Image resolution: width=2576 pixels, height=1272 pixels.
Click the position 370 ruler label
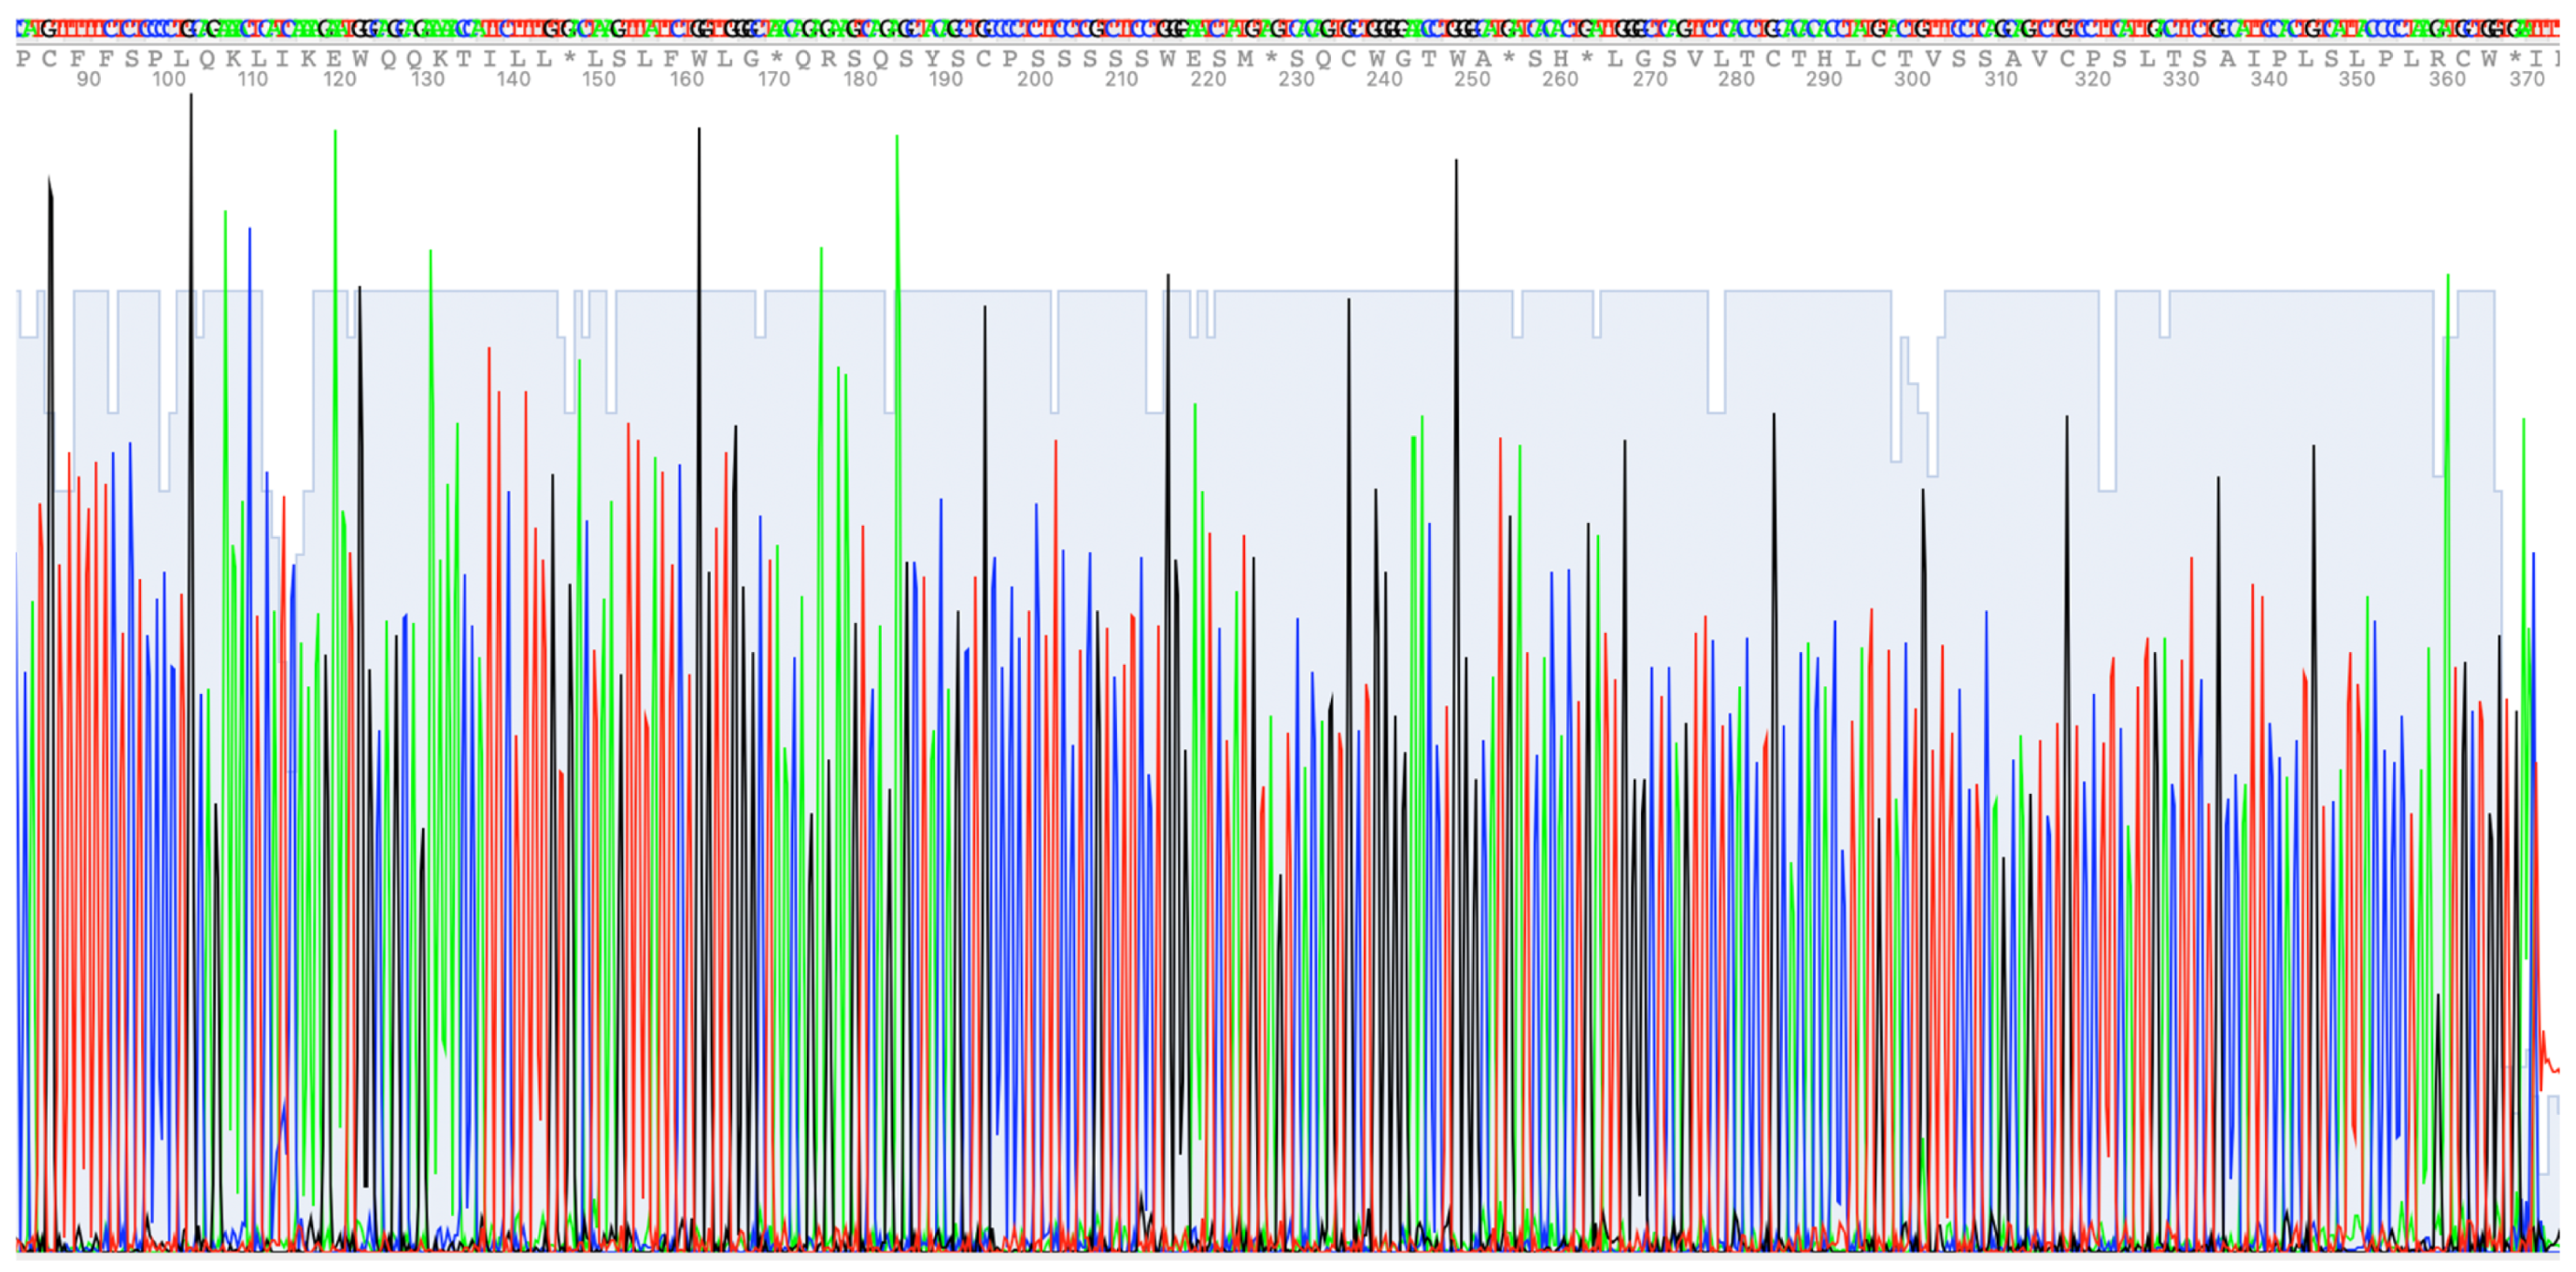point(2526,79)
